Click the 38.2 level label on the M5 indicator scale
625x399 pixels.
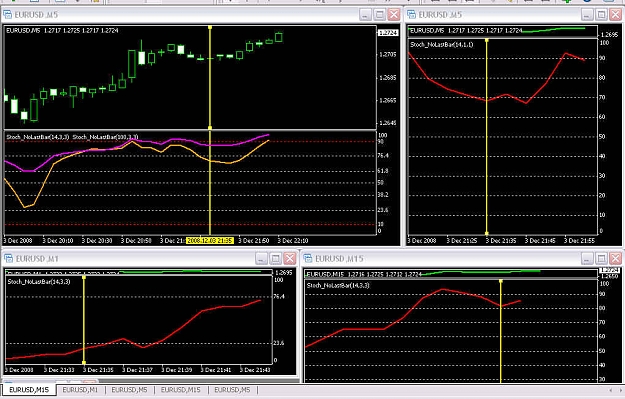[x=383, y=195]
